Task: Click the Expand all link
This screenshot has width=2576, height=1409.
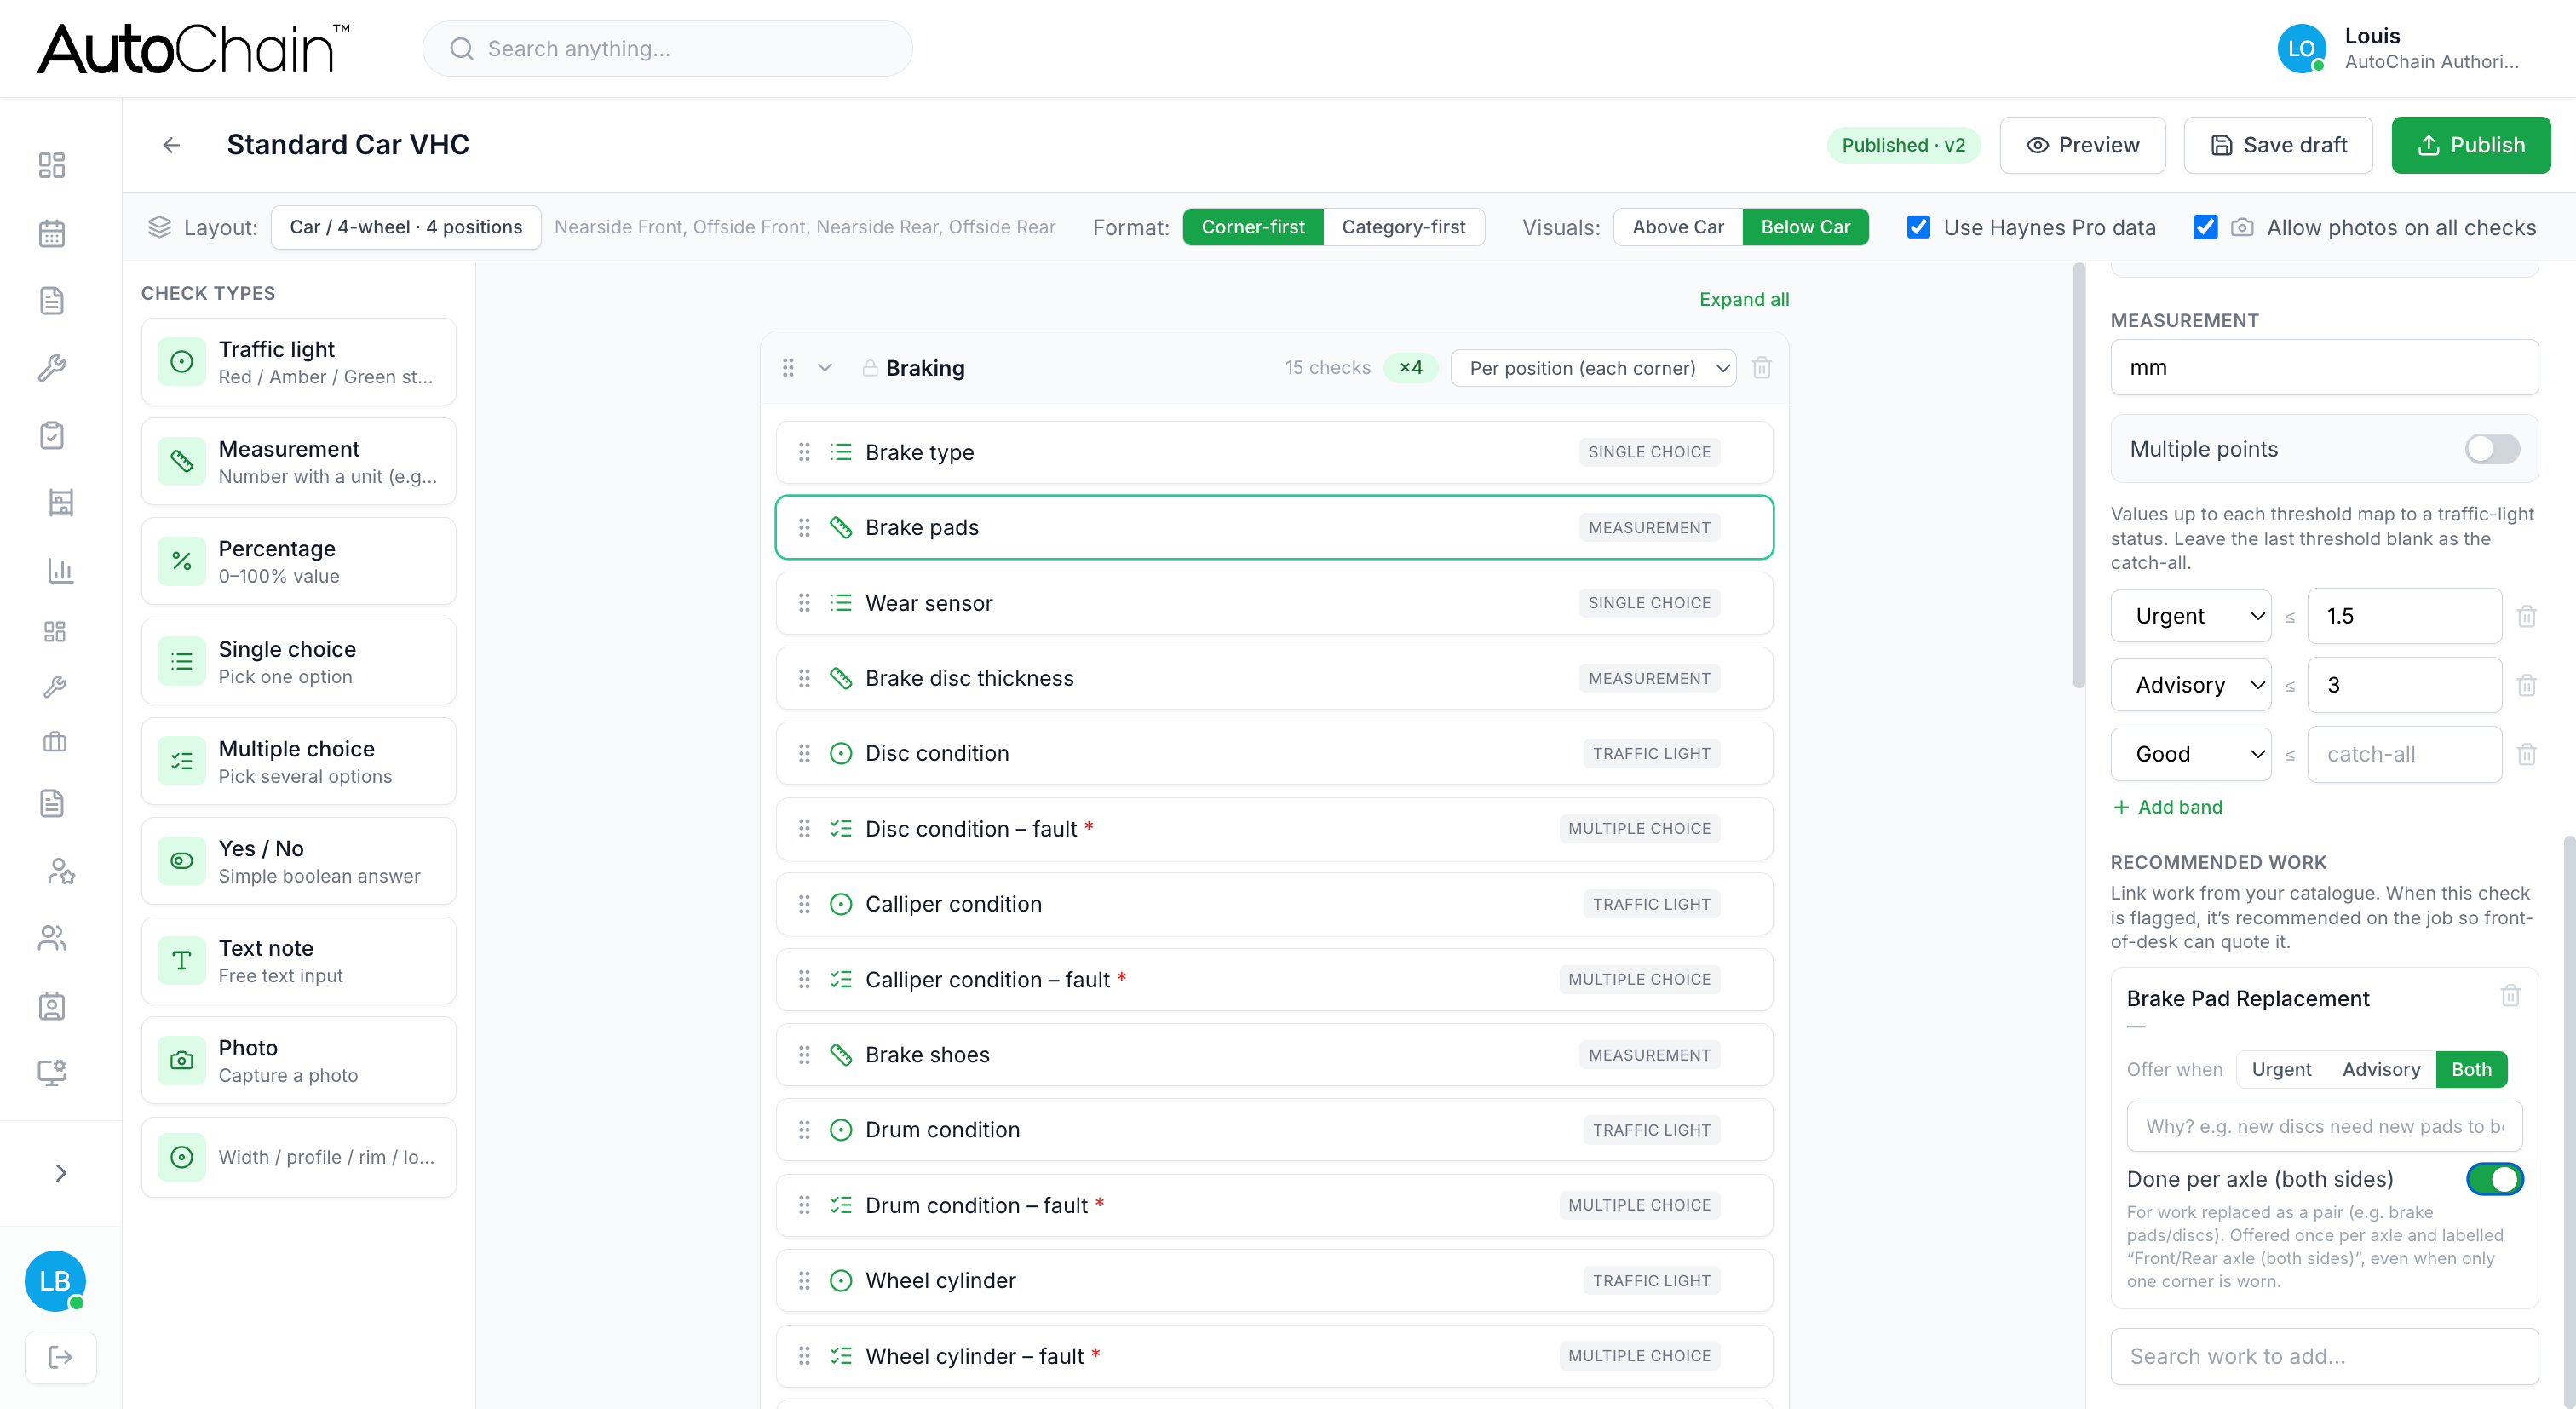Action: (x=1744, y=299)
